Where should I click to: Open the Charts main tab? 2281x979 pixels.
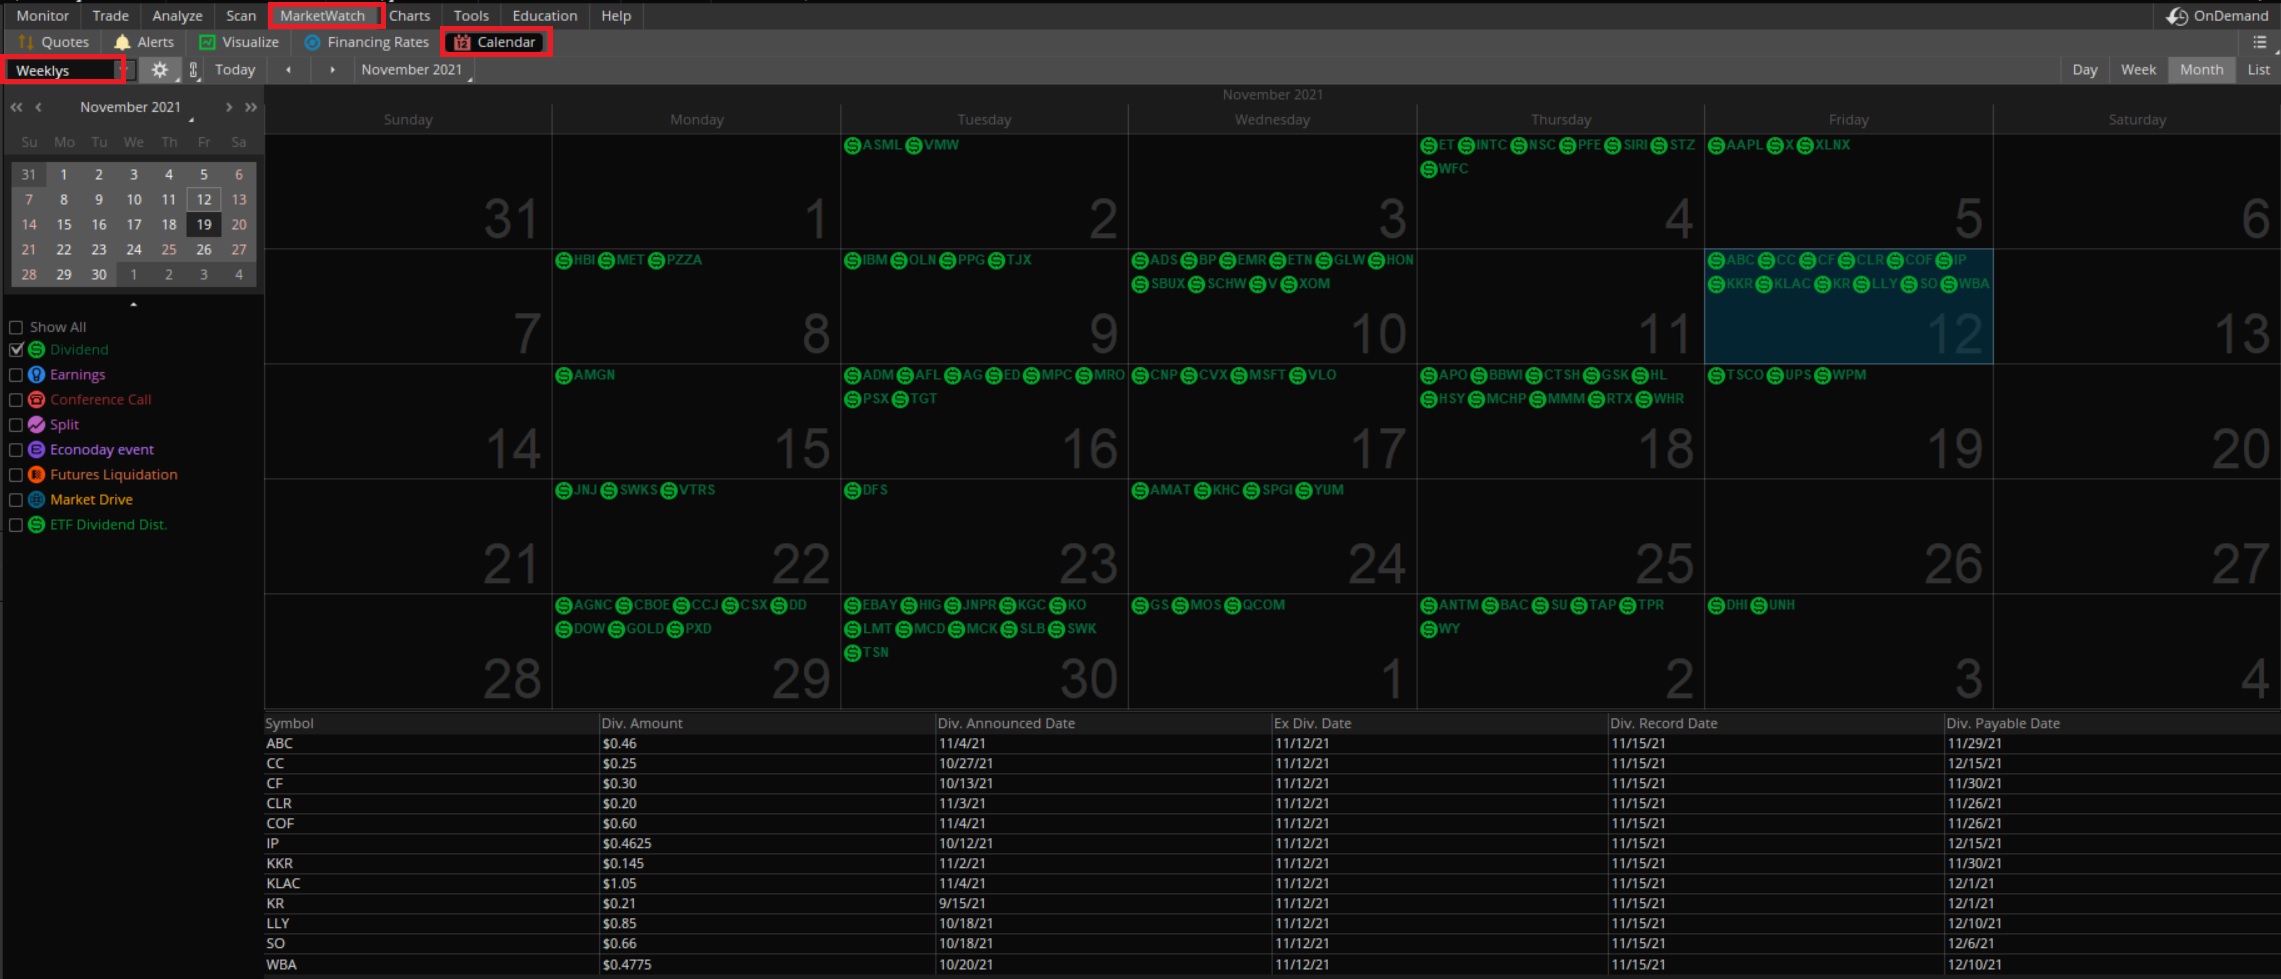(x=410, y=16)
